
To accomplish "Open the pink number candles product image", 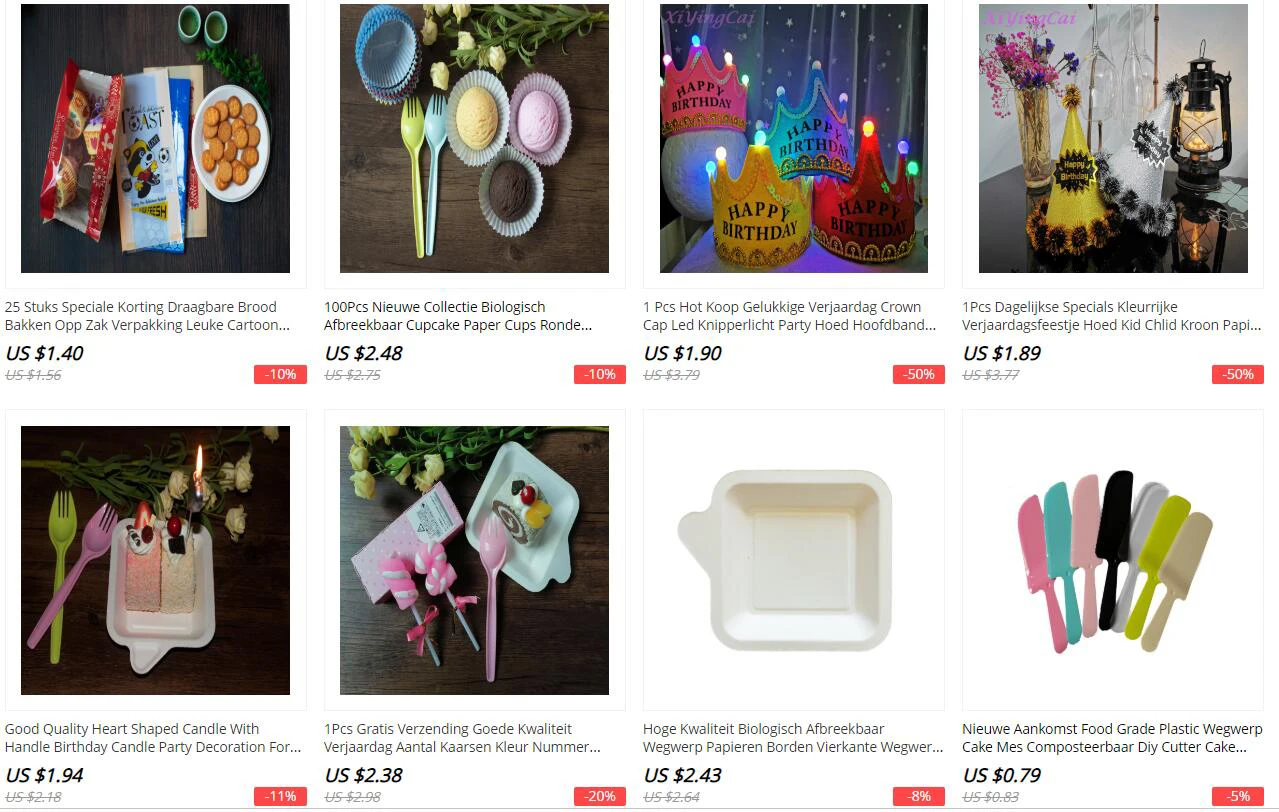I will [x=474, y=560].
